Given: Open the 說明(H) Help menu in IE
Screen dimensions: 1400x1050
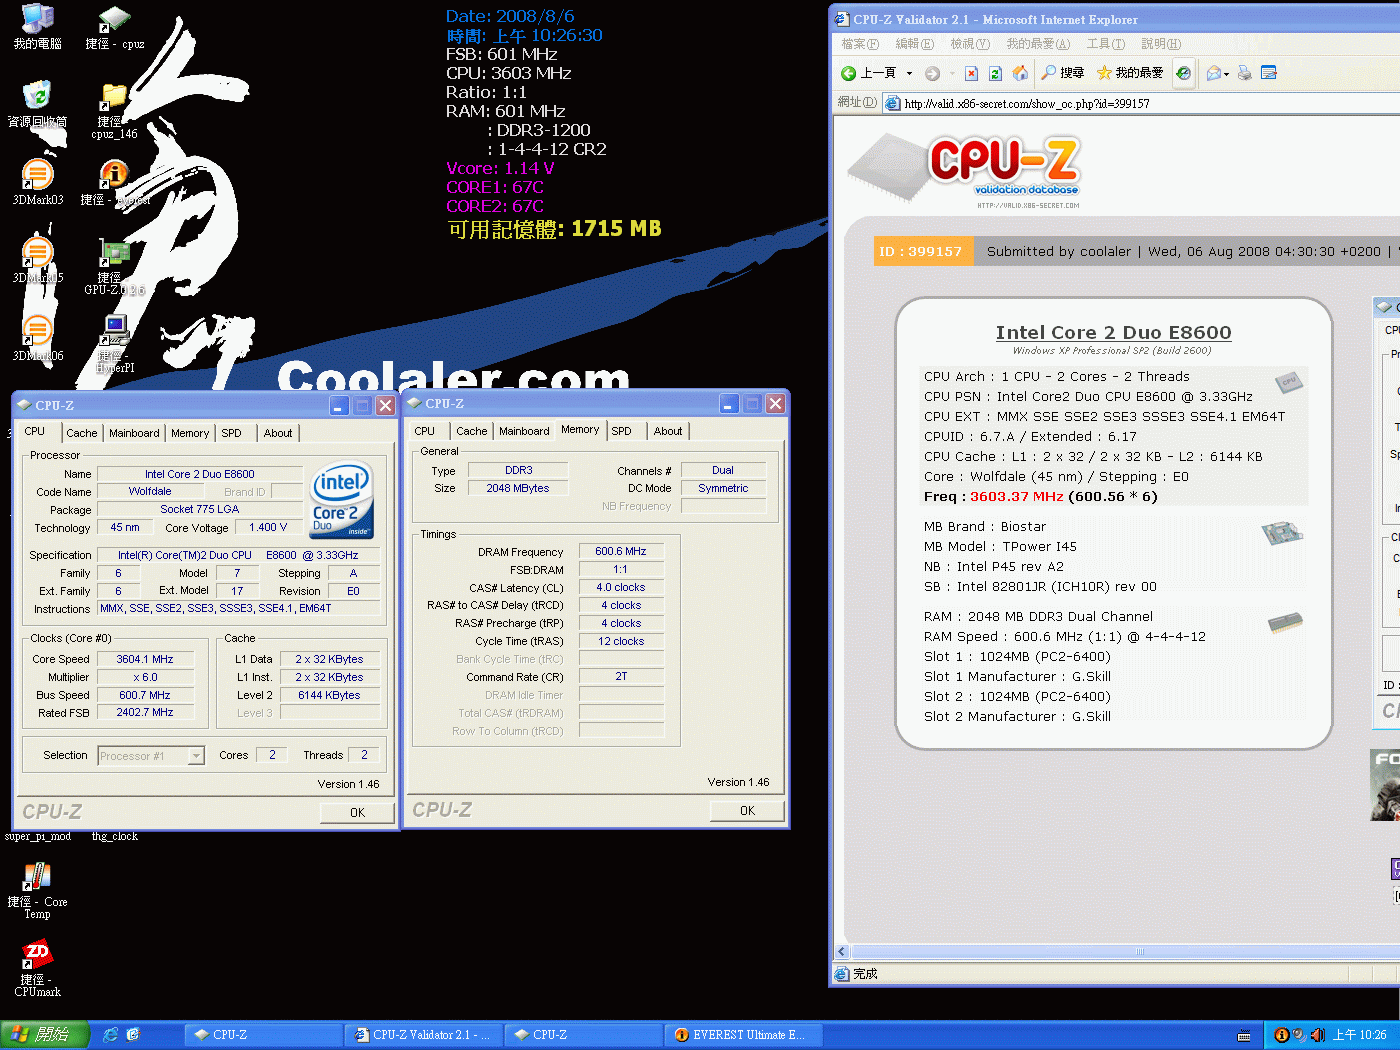Looking at the screenshot, I should [x=1161, y=44].
